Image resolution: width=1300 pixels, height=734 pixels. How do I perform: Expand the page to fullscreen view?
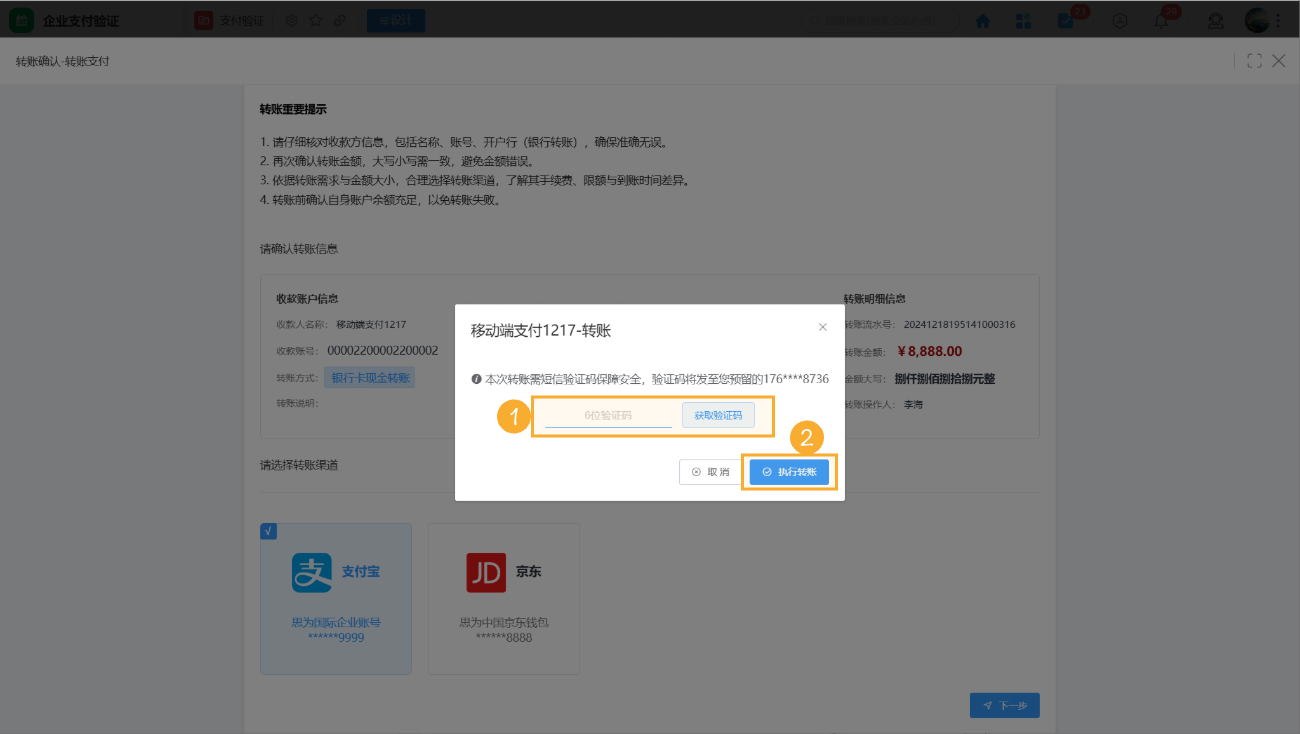[x=1254, y=61]
